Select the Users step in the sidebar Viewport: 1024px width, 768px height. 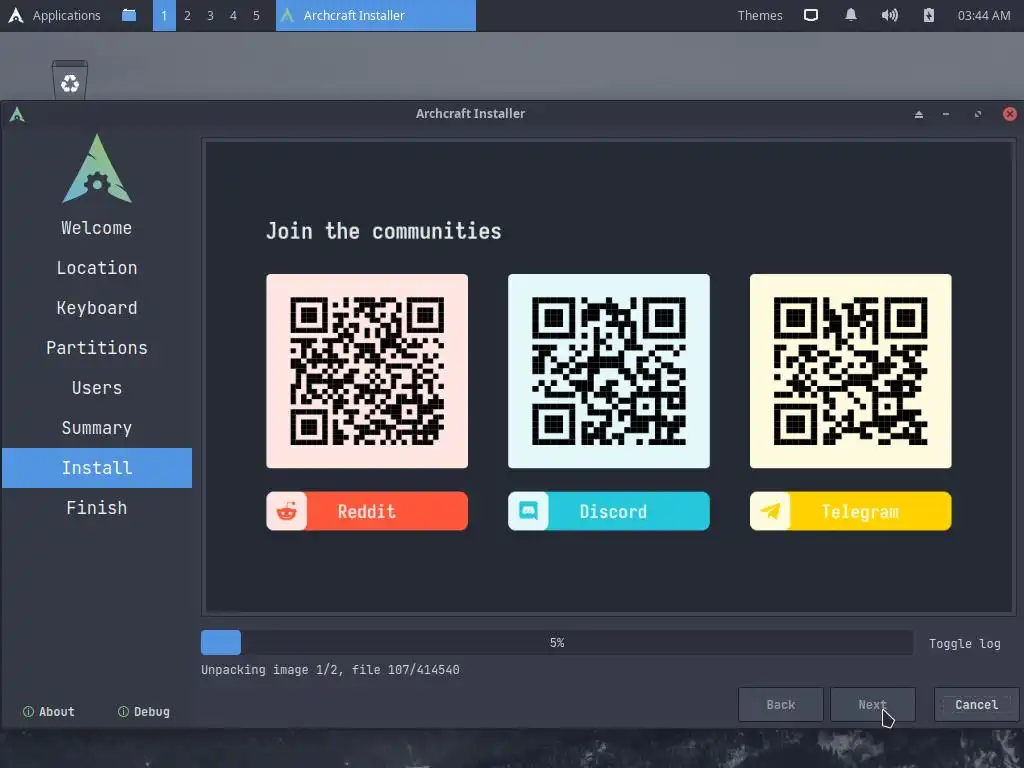[97, 388]
